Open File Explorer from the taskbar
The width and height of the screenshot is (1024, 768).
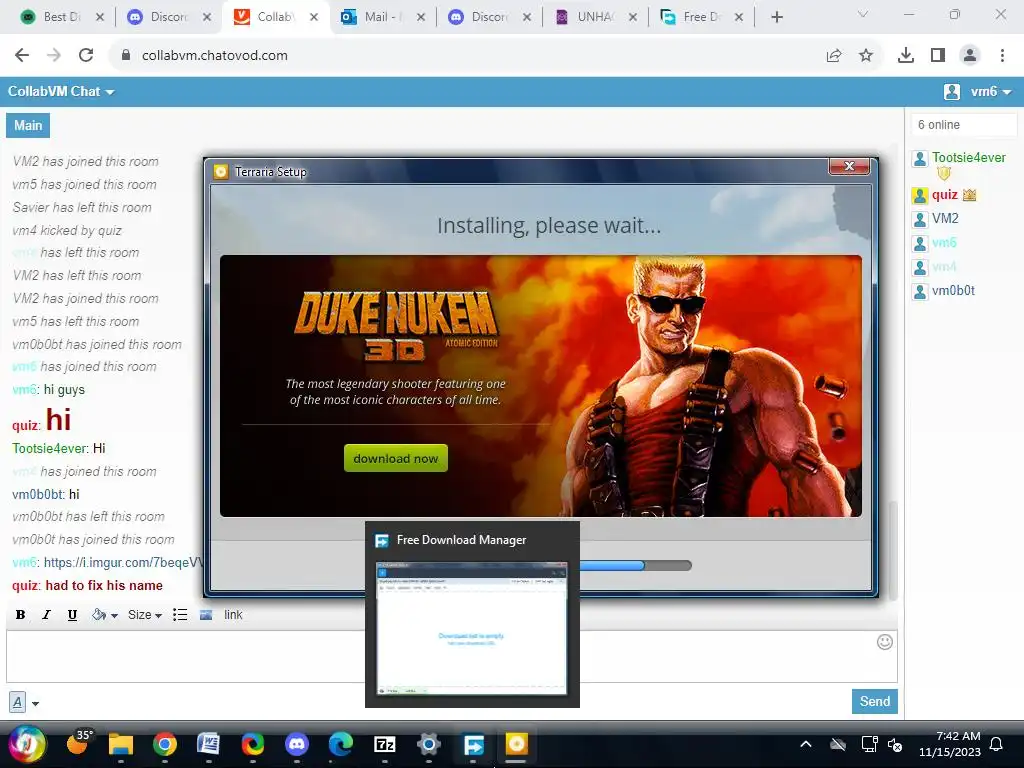point(121,744)
